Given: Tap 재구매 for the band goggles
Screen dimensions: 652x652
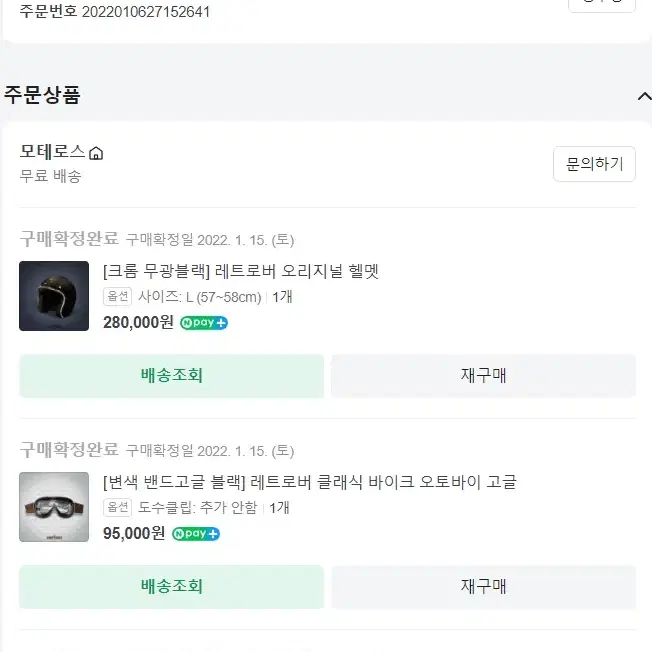Looking at the screenshot, I should [x=484, y=587].
